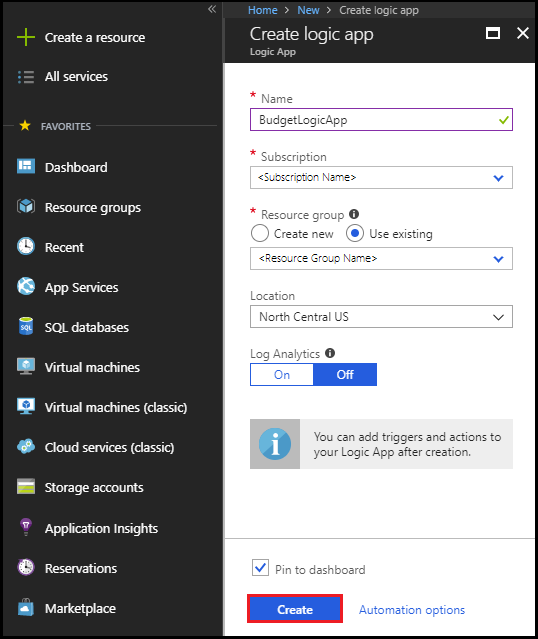The width and height of the screenshot is (538, 639).
Task: Open the Location dropdown showing North Central US
Action: (x=381, y=317)
